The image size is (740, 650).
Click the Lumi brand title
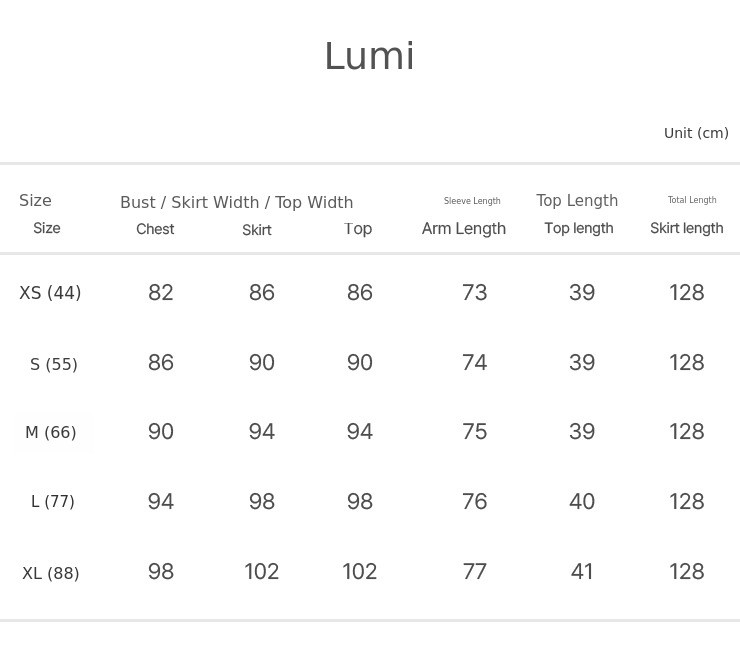369,57
